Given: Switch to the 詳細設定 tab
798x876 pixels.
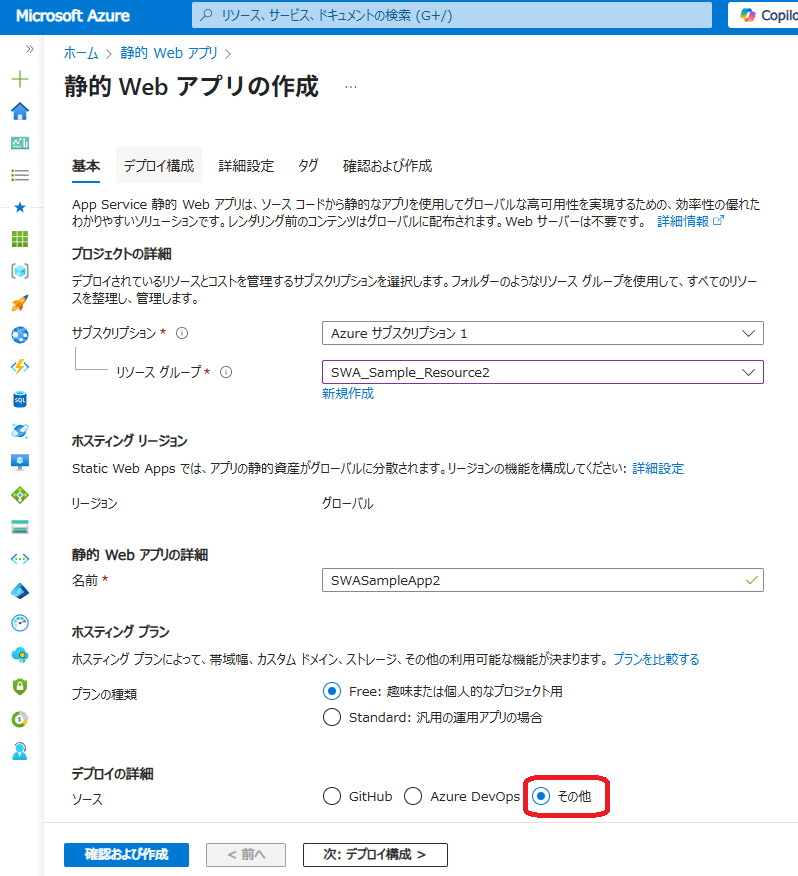Looking at the screenshot, I should point(246,166).
